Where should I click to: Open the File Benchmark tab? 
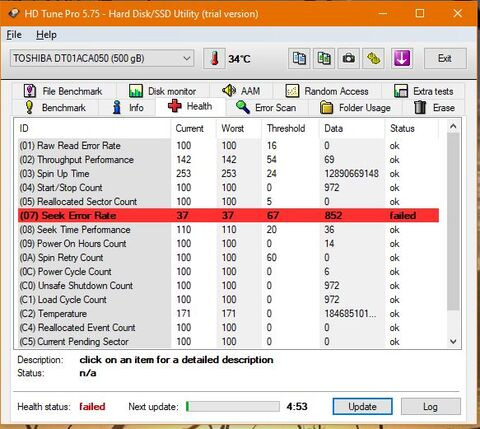63,91
